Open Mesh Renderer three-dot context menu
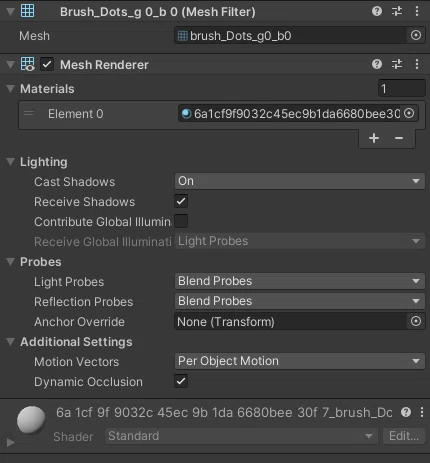 (417, 64)
